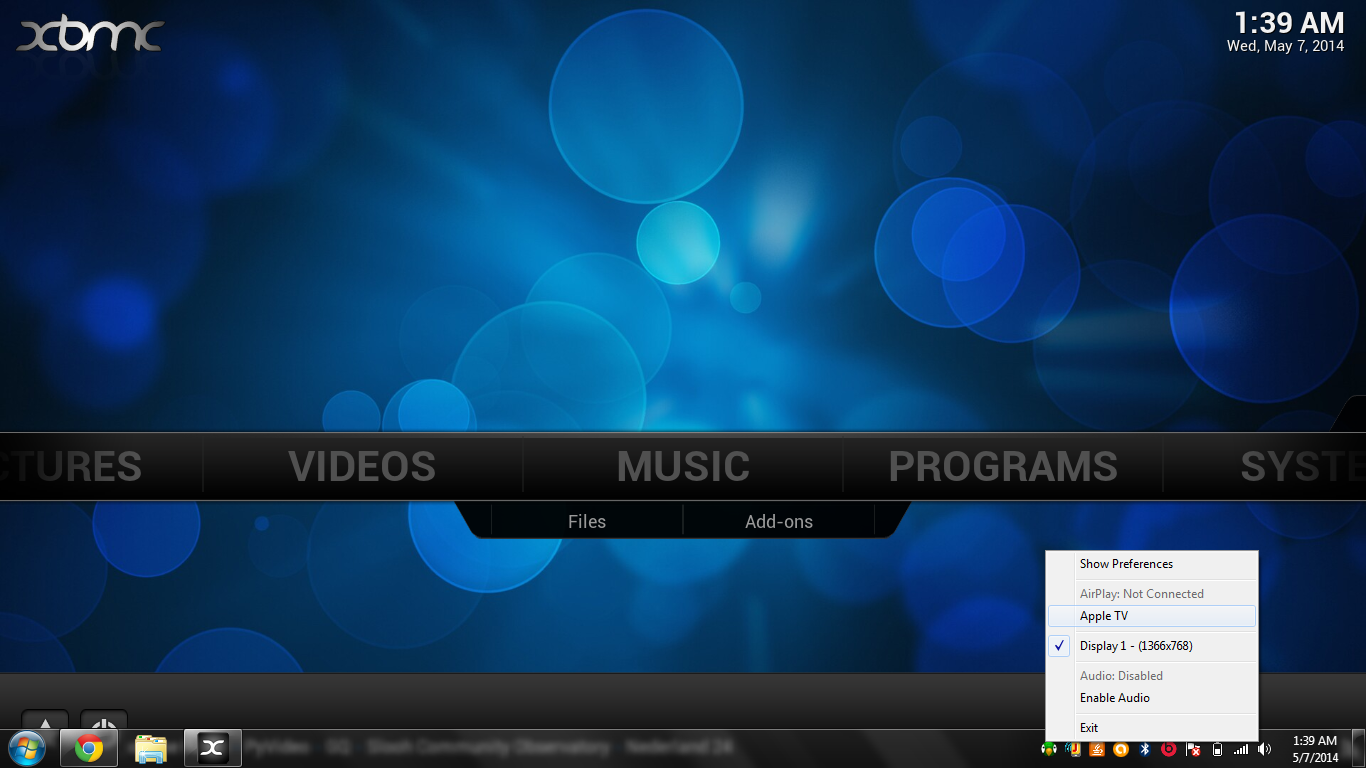Click the date Wed, May 7, 2014
The height and width of the screenshot is (768, 1366).
tap(1286, 46)
